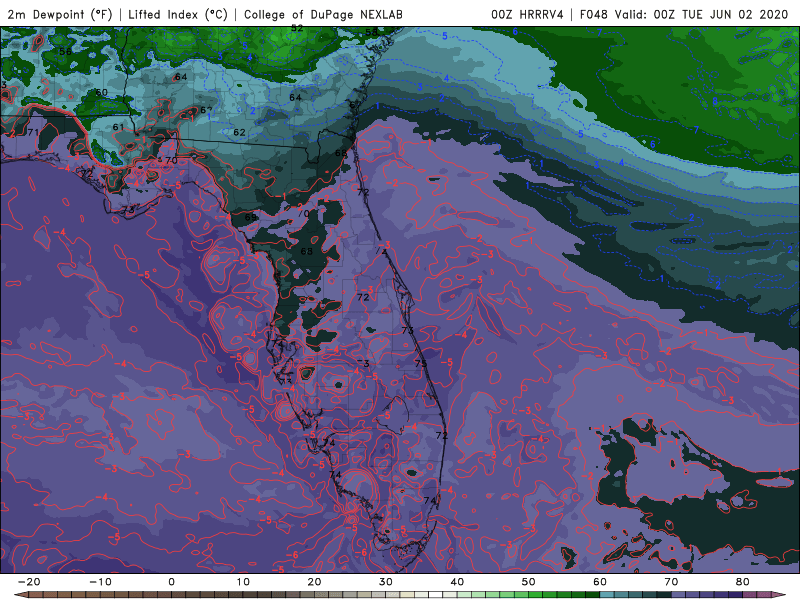Click the dewpoint value 60 on the map
Image resolution: width=800 pixels, height=600 pixels.
click(102, 92)
